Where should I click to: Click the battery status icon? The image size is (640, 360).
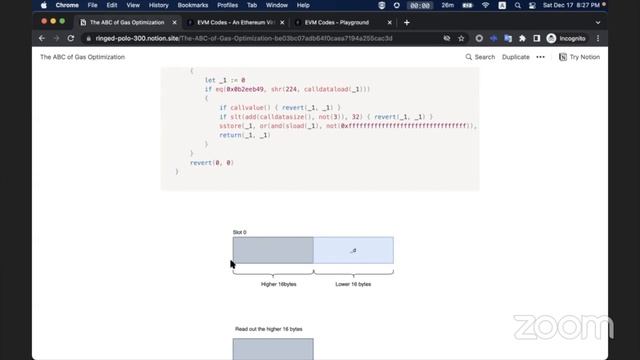point(467,5)
